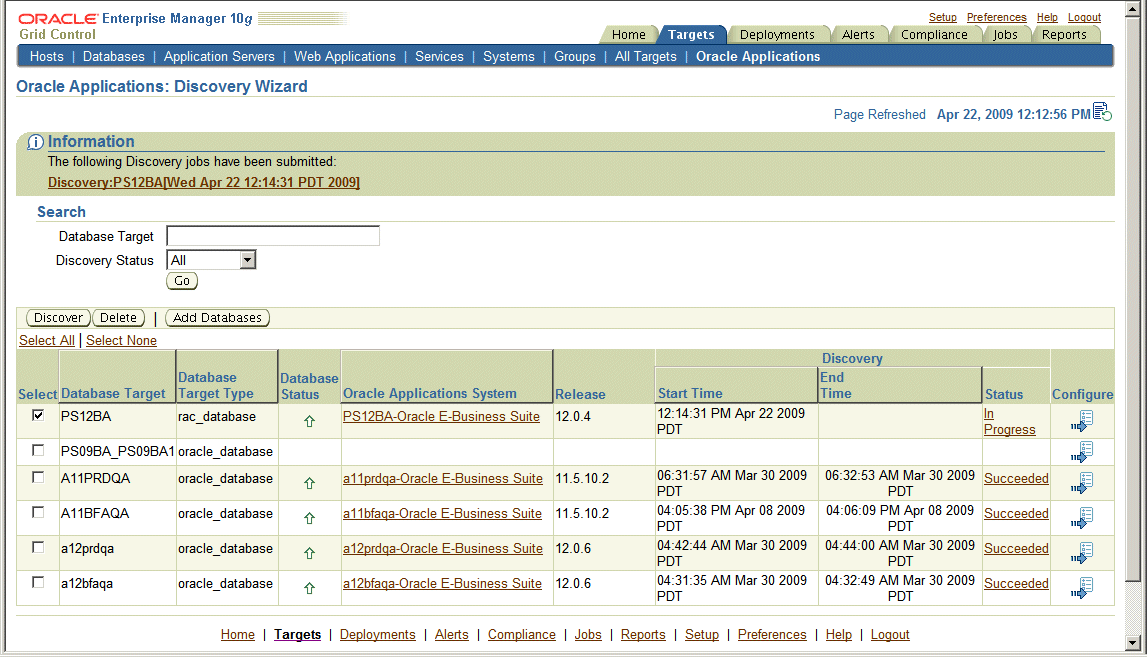This screenshot has height=657, width=1147.
Task: Open a12prdqa-Oracle E-Business Suite link
Action: [x=443, y=549]
